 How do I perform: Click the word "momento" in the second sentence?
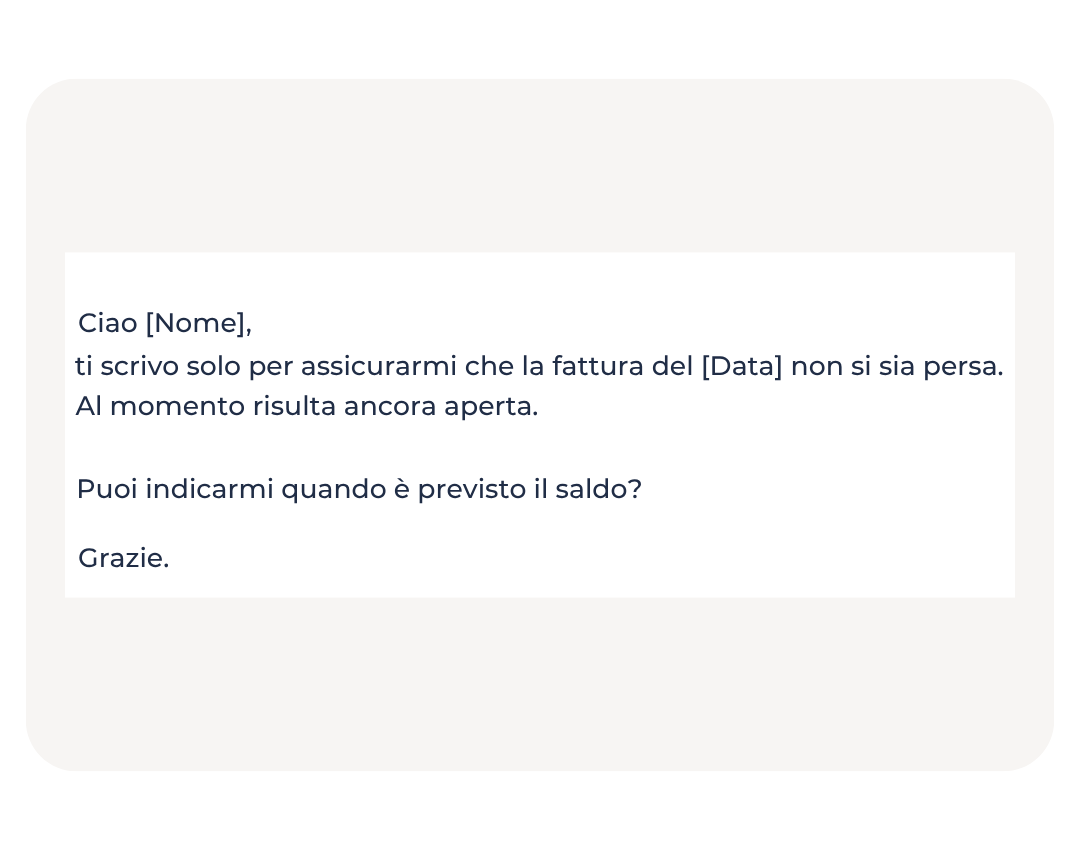coord(177,407)
